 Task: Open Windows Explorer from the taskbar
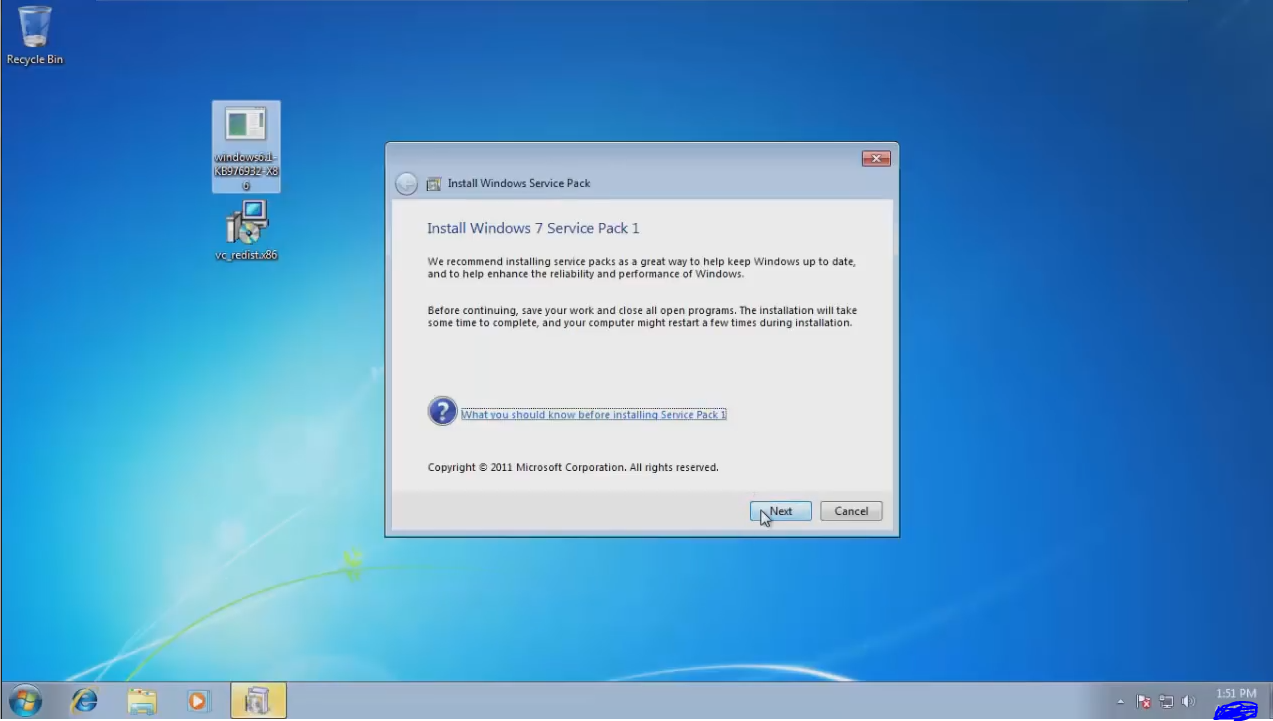[x=142, y=701]
